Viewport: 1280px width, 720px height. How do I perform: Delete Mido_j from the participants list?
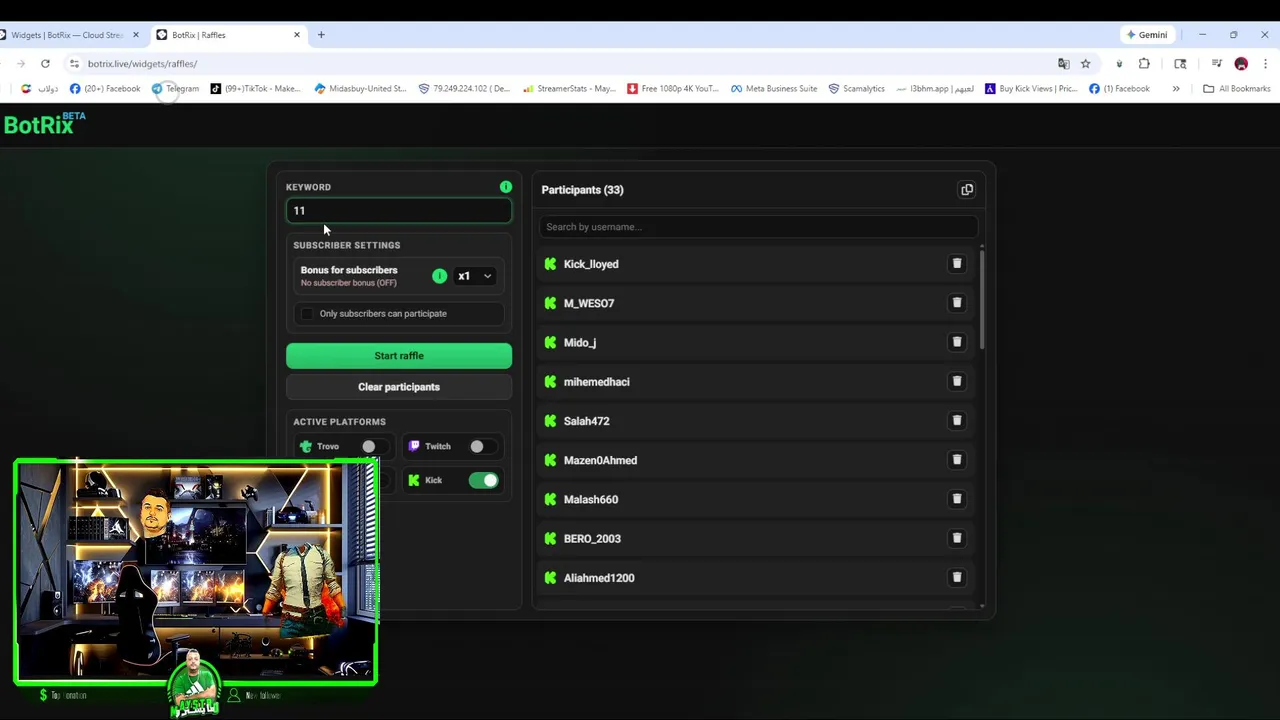tap(957, 342)
